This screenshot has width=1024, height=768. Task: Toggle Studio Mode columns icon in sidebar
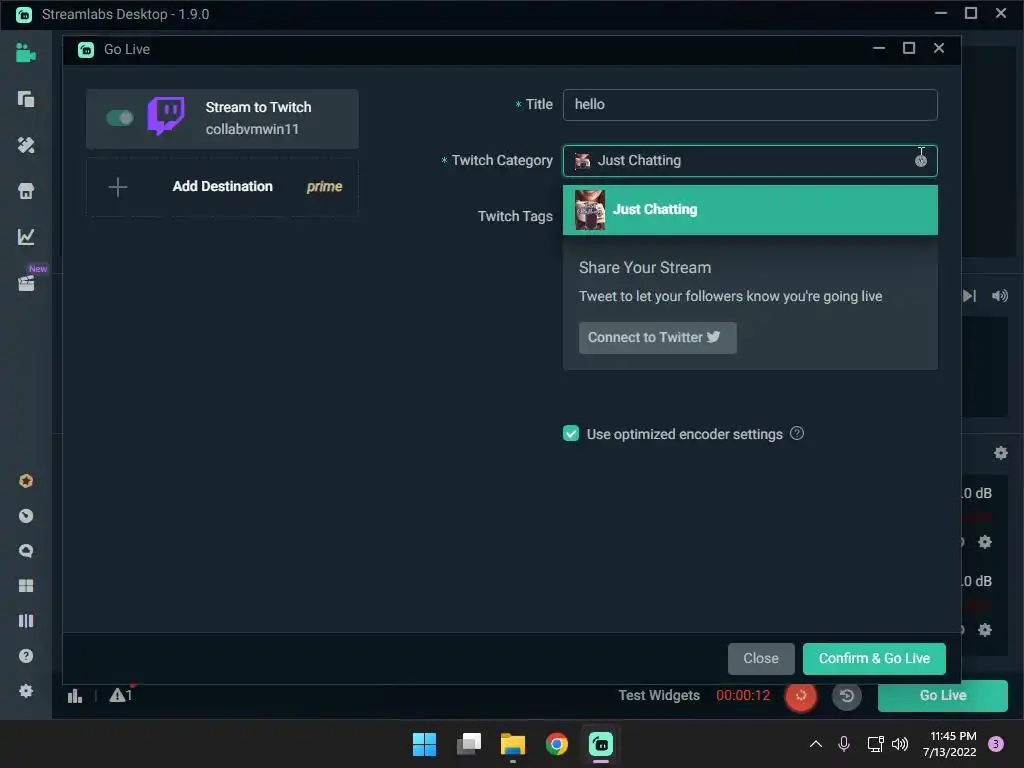(25, 621)
